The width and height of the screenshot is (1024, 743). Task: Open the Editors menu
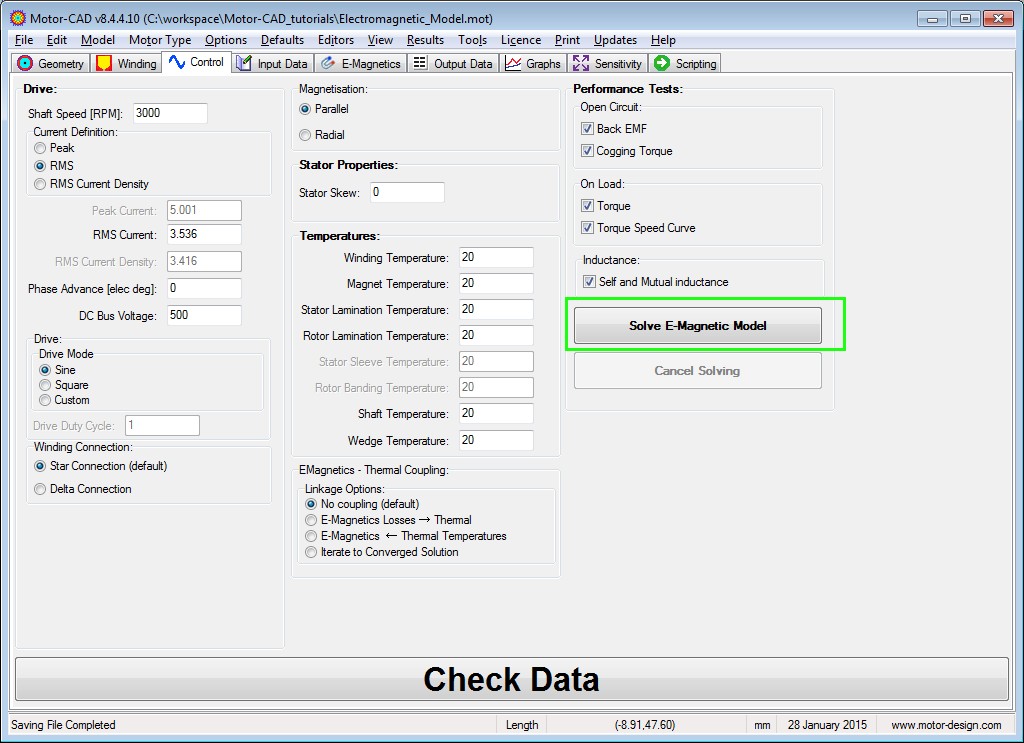coord(335,40)
